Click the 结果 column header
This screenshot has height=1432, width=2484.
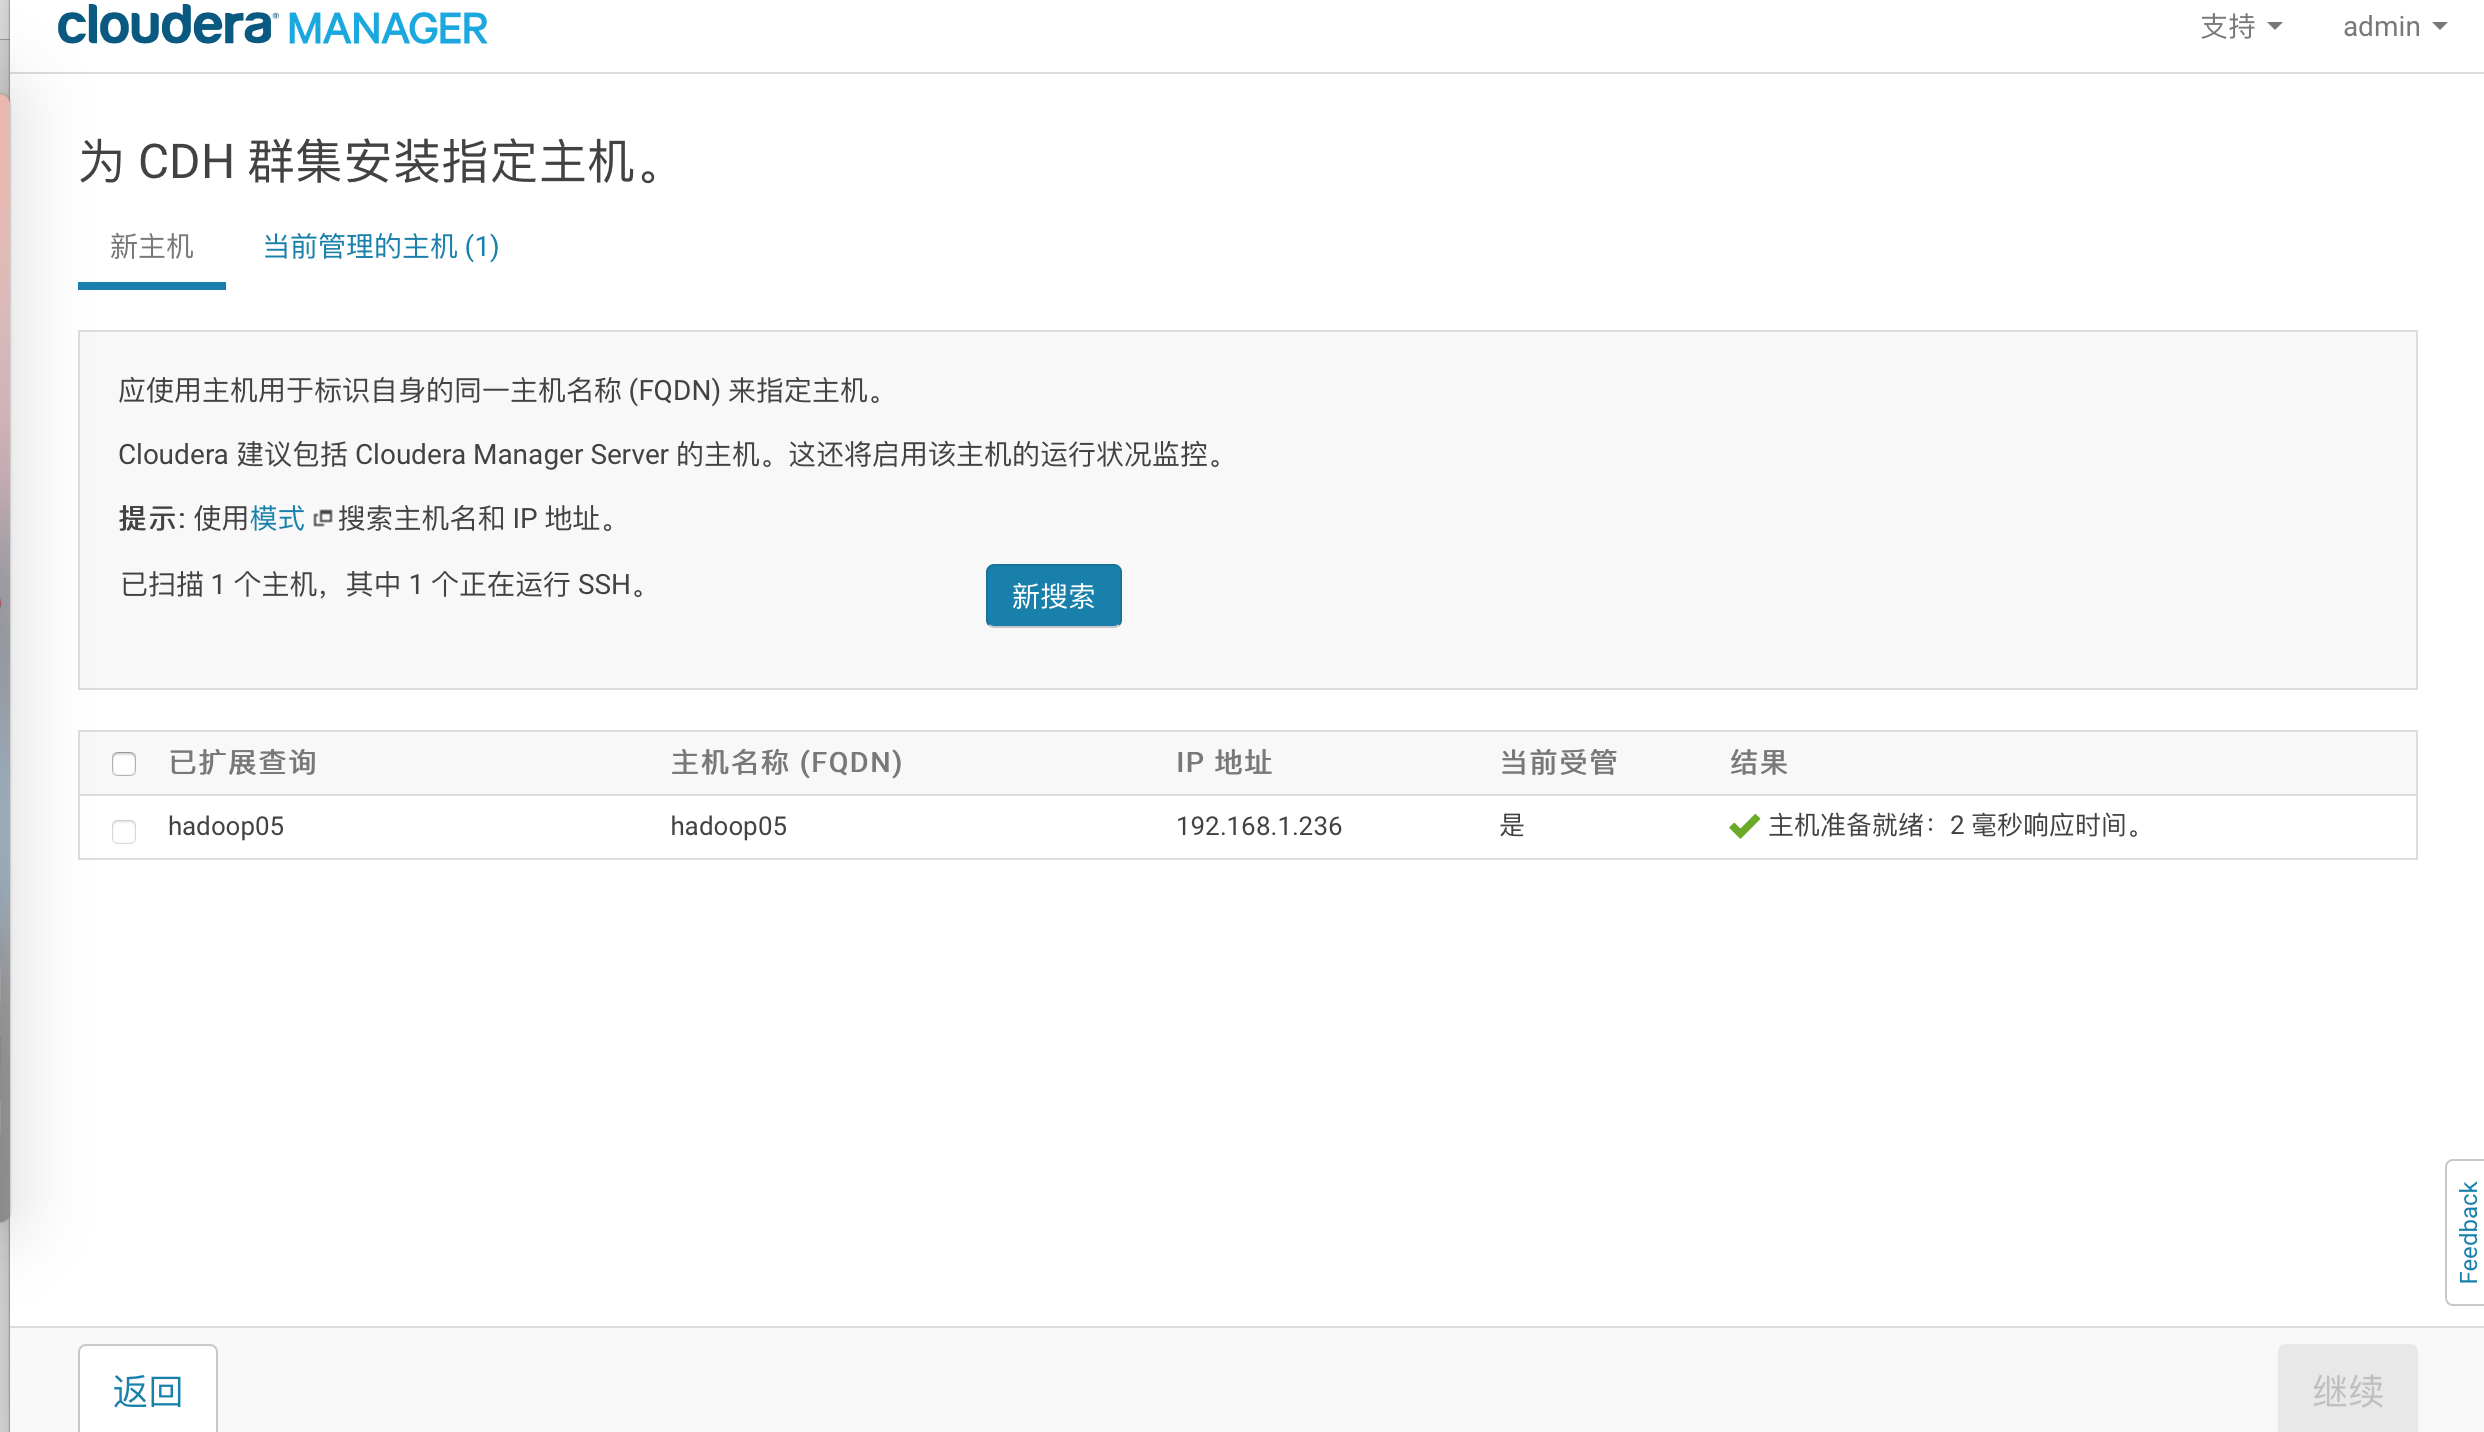(1759, 763)
